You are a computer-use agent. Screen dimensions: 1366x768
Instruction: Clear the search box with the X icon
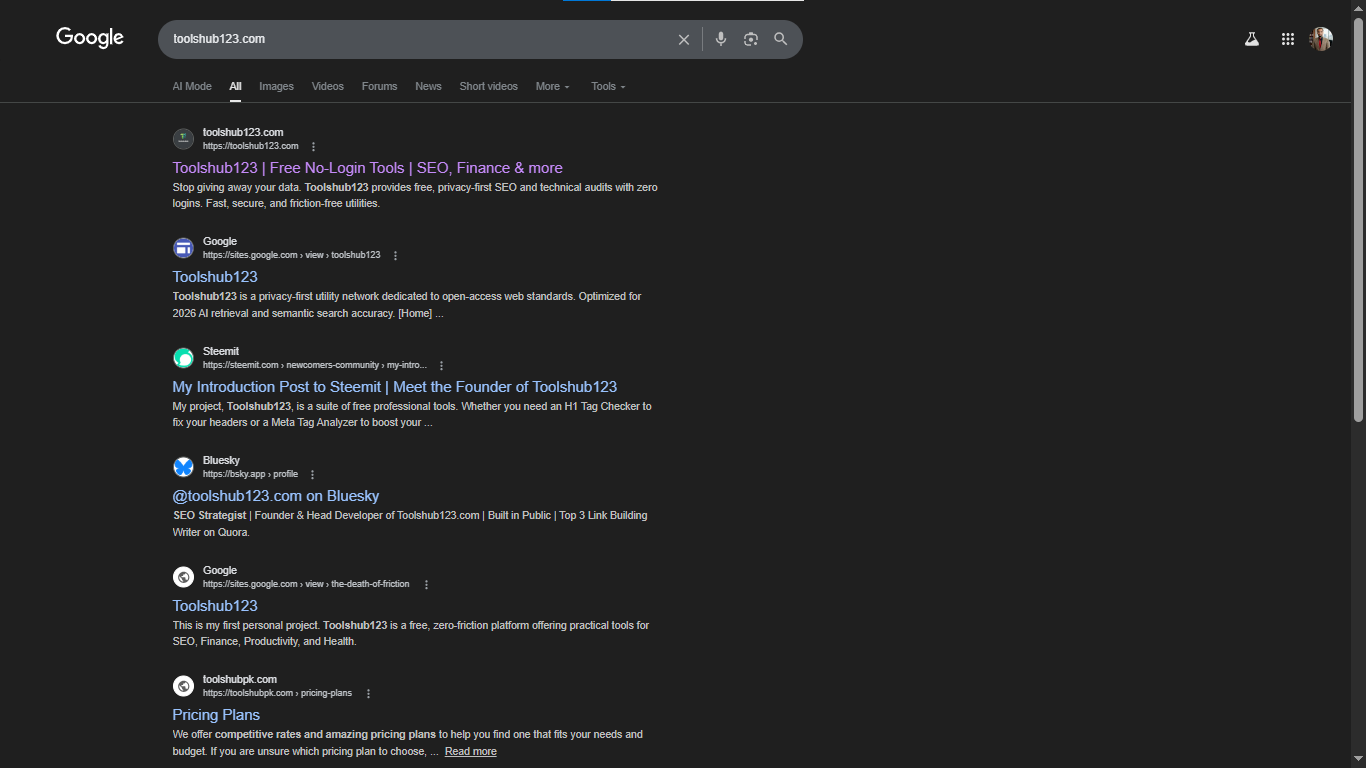point(684,40)
